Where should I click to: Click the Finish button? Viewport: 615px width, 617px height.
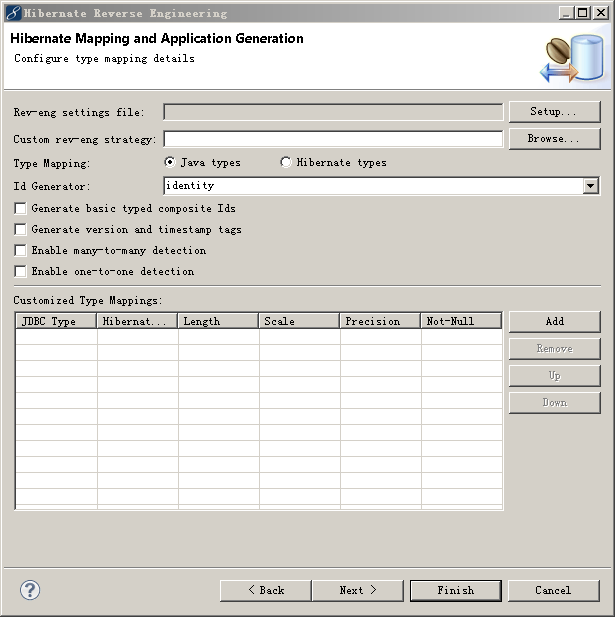455,590
